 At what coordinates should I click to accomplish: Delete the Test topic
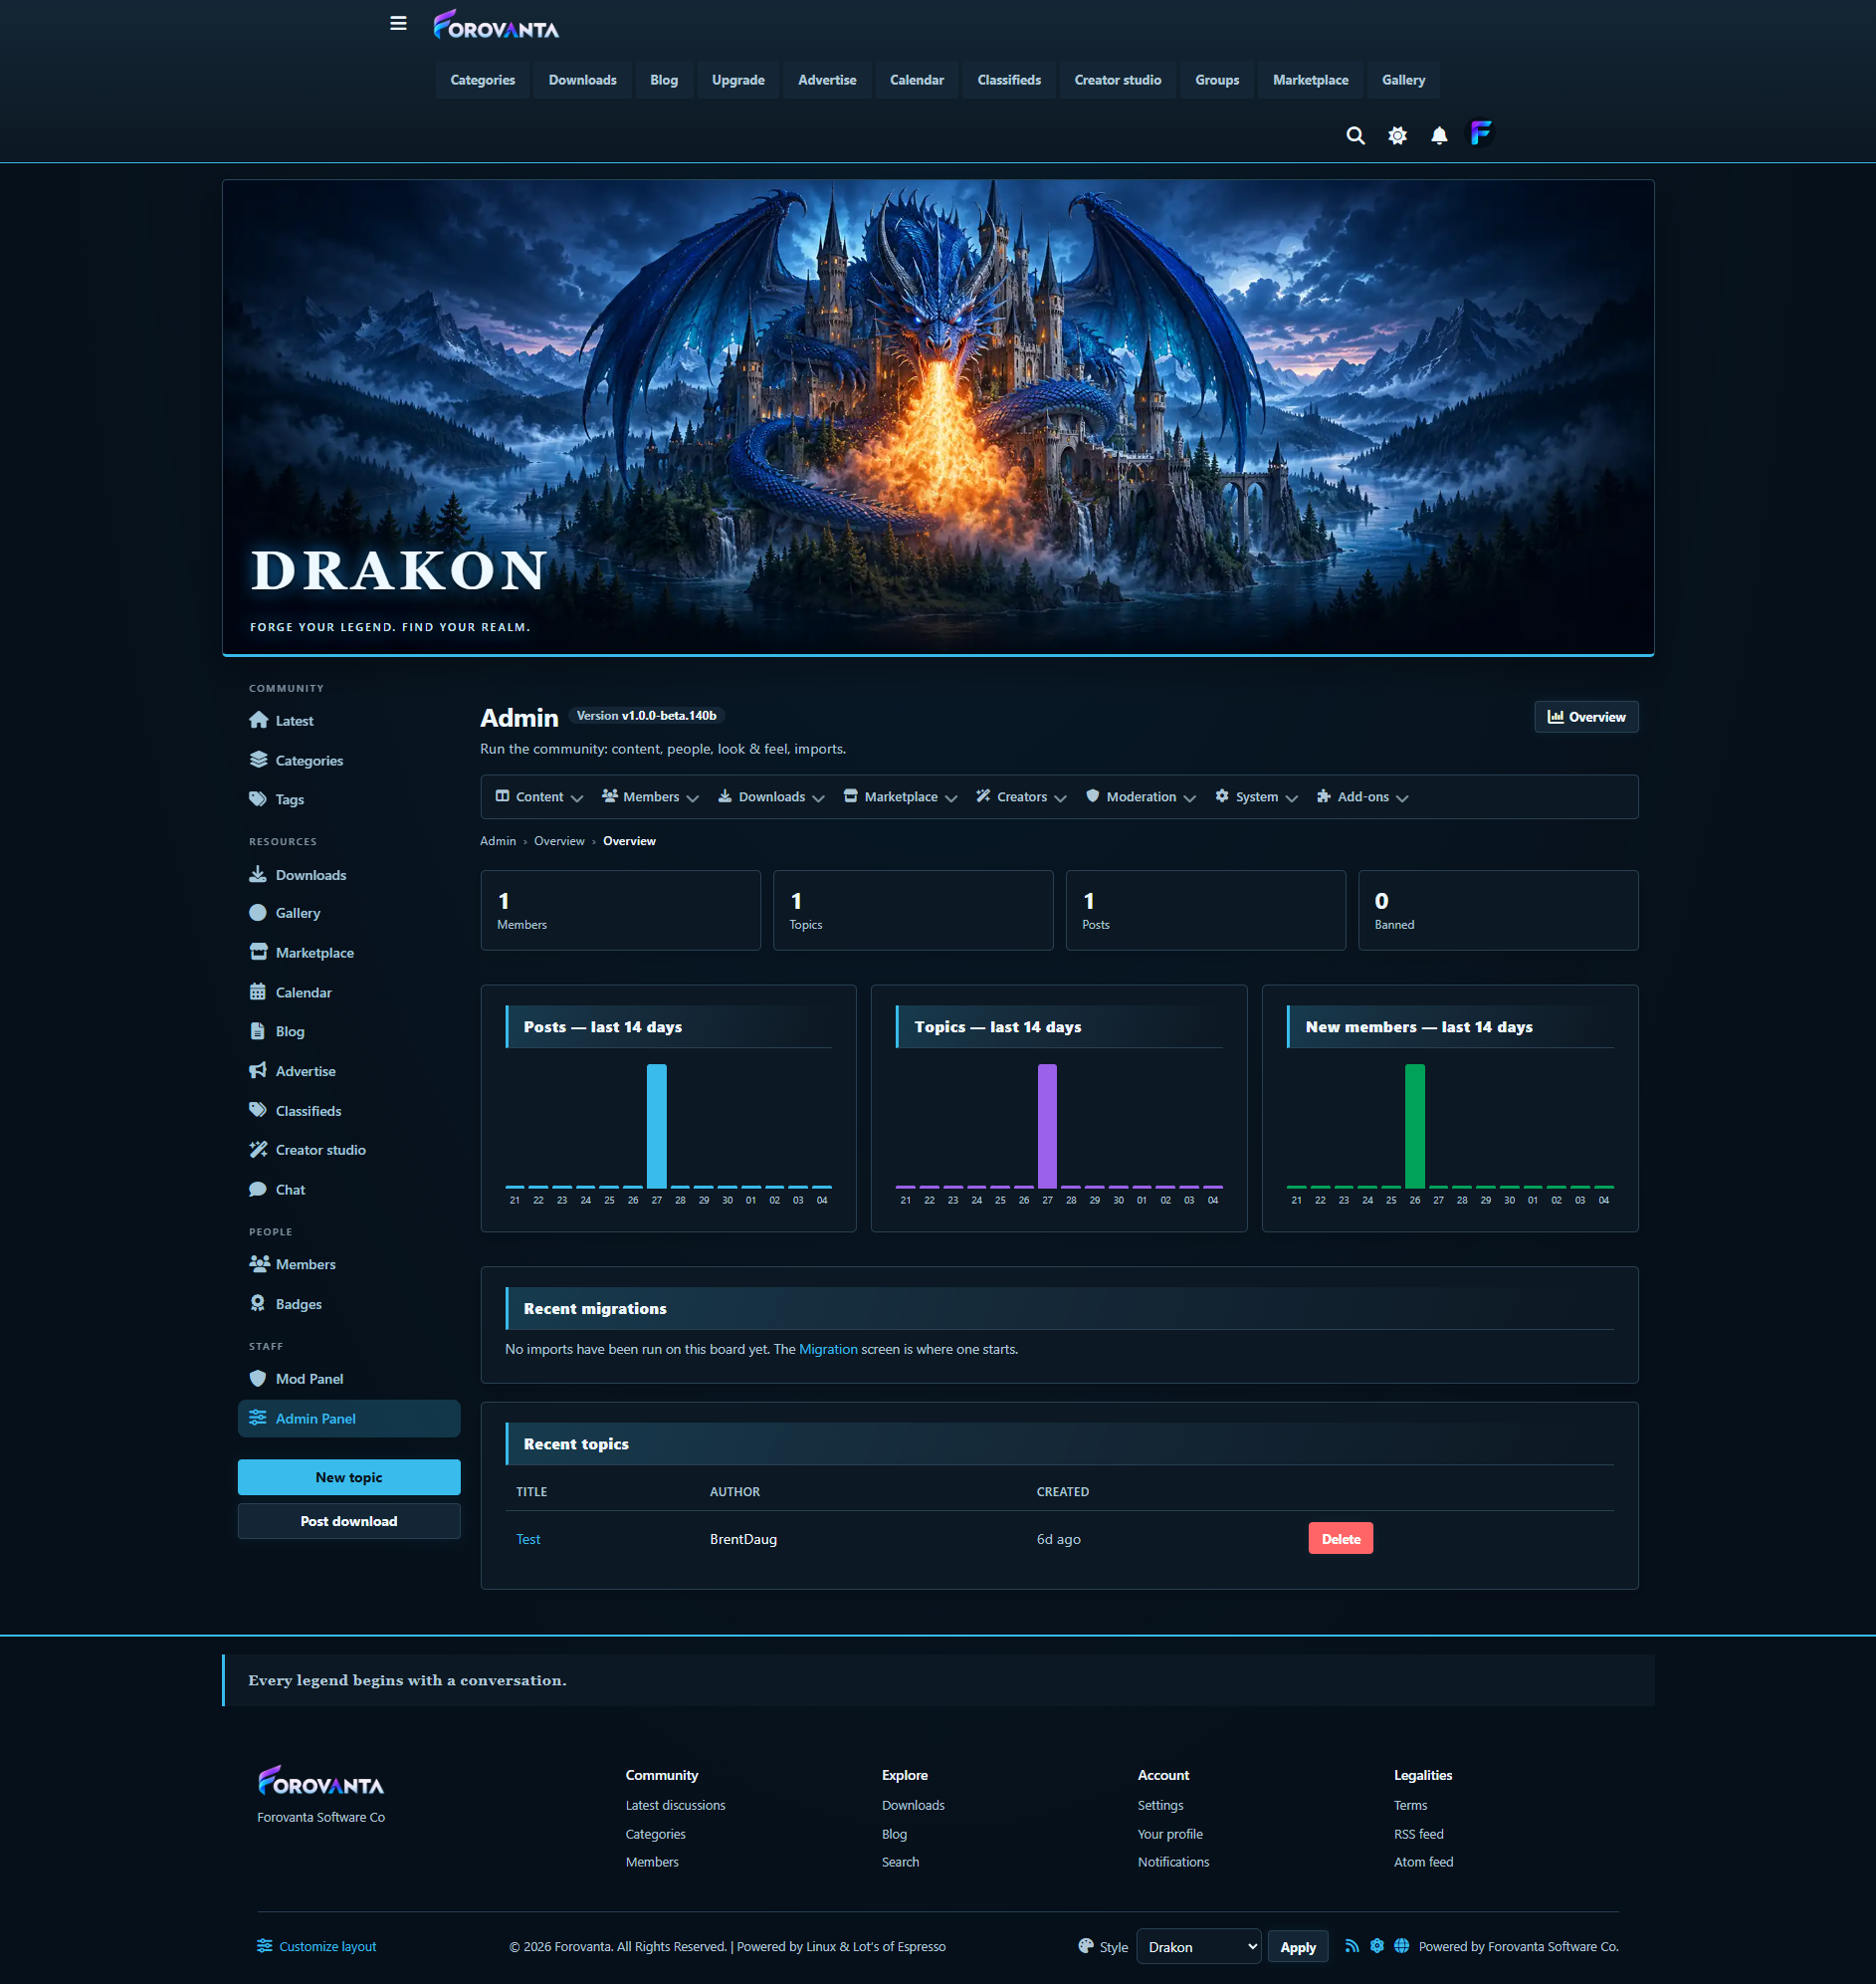[x=1341, y=1538]
